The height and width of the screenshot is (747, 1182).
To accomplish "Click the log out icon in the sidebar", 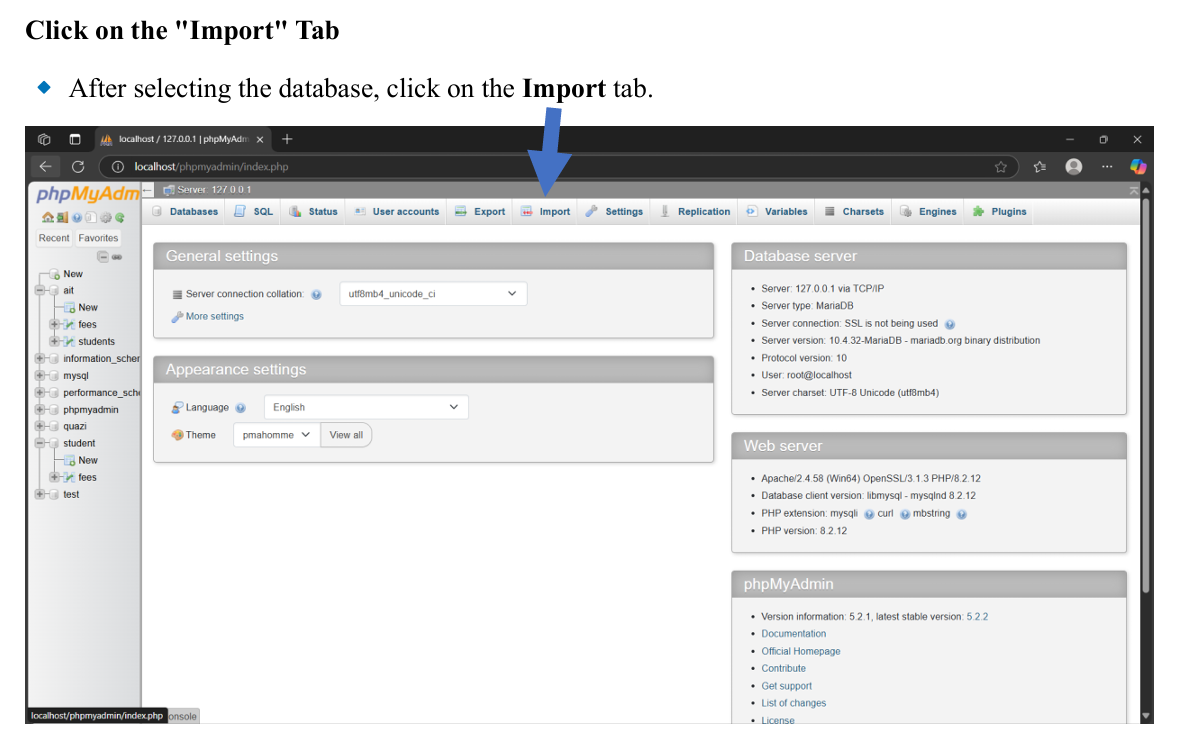I will [x=63, y=217].
